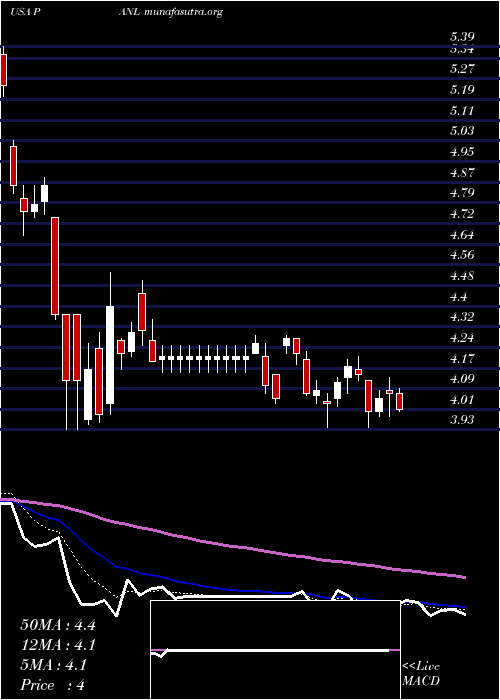Click the 4.4 price axis label
Viewport: 500px width, 700px height.
pyautogui.click(x=458, y=297)
